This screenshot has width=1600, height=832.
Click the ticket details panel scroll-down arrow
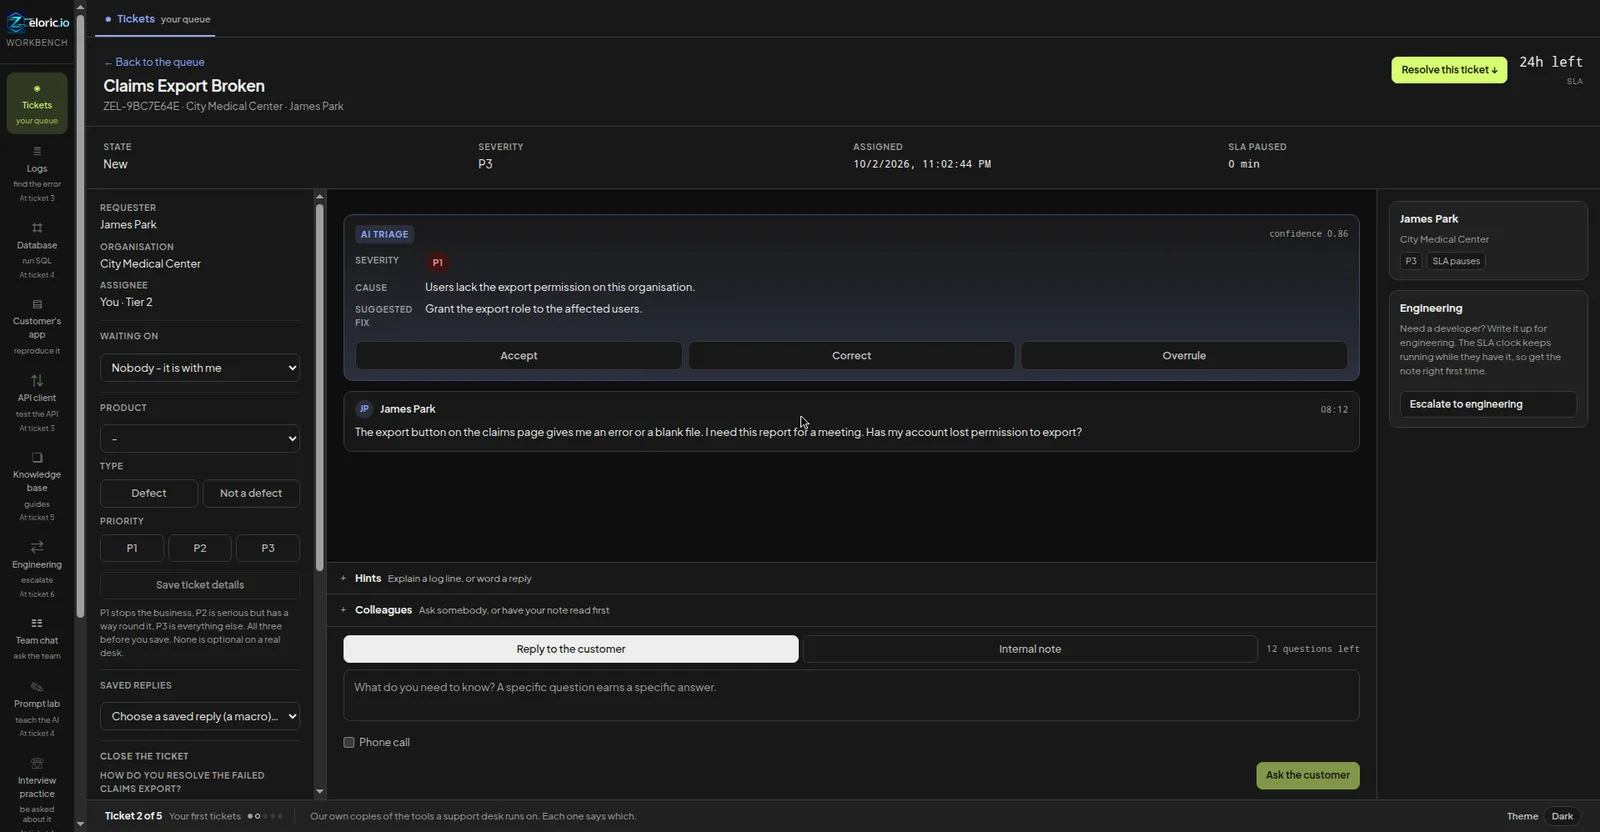(320, 791)
